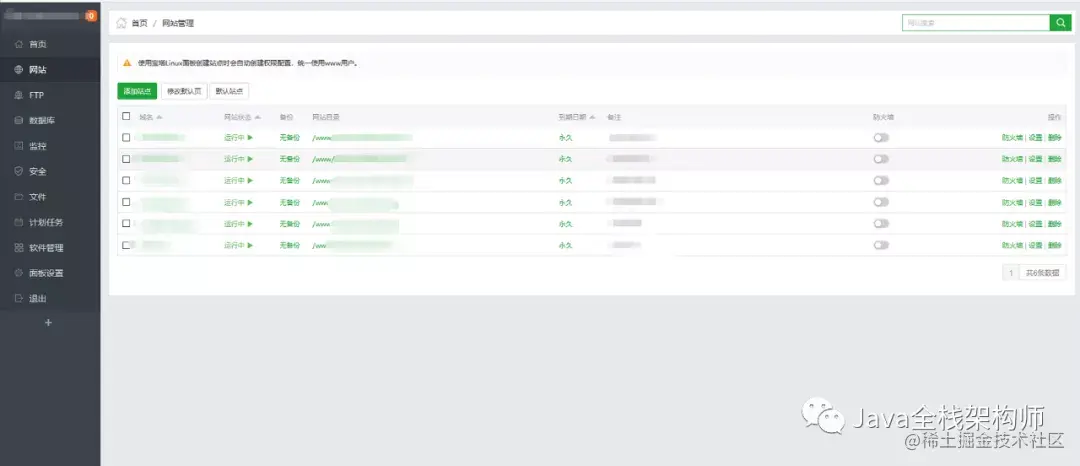Click page number 1 in pagination
Viewport: 1080px width, 466px height.
click(1010, 273)
